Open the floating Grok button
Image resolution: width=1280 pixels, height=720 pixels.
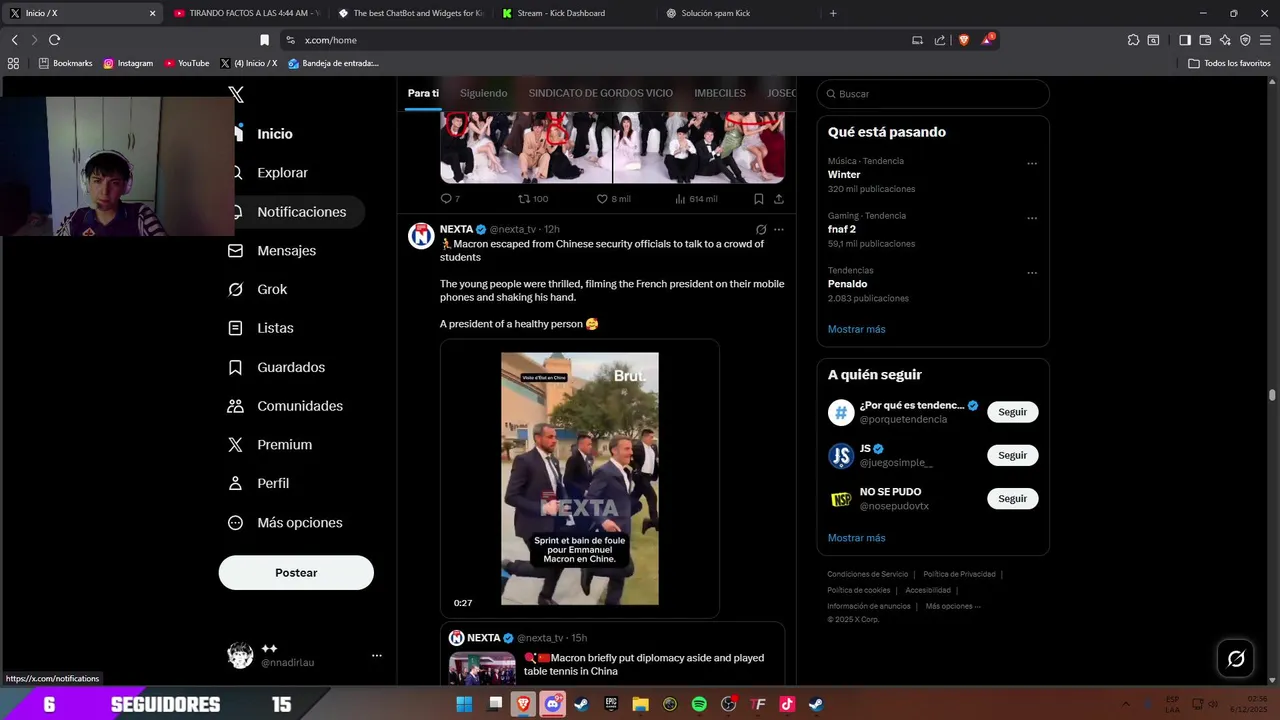(x=1236, y=658)
